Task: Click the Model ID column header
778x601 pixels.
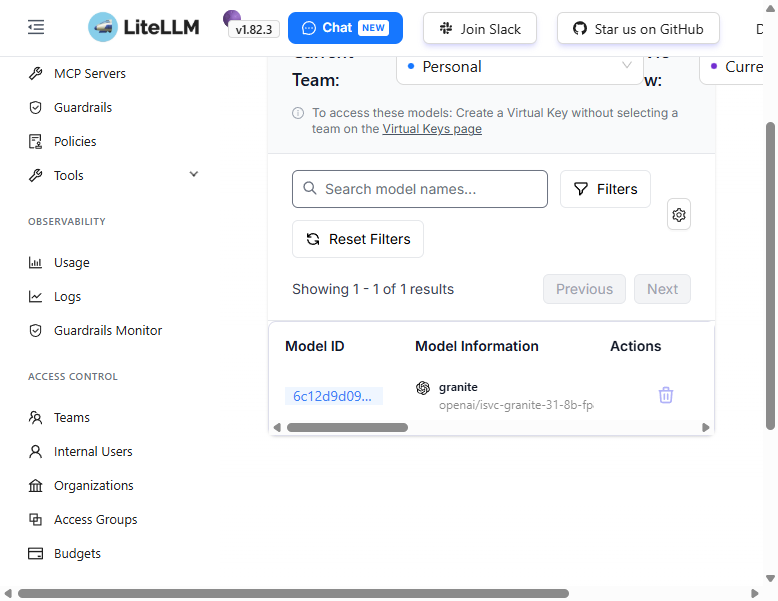Action: tap(315, 346)
